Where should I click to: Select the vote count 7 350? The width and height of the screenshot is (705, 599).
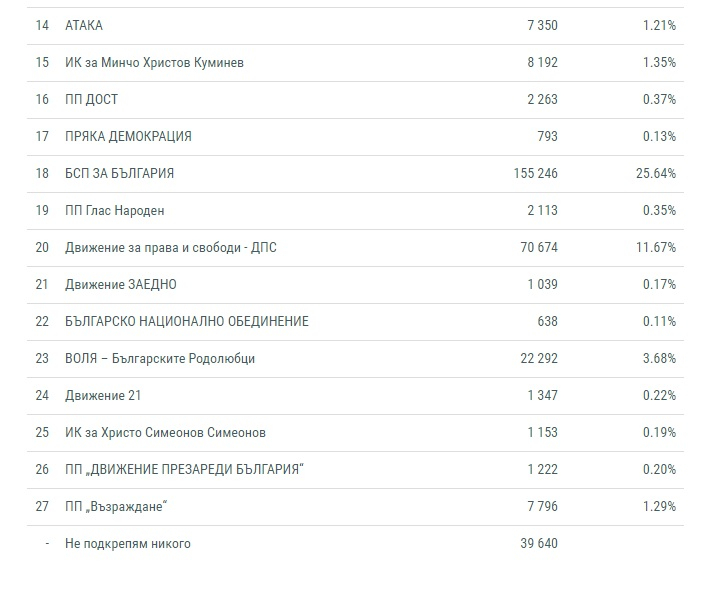pos(542,26)
